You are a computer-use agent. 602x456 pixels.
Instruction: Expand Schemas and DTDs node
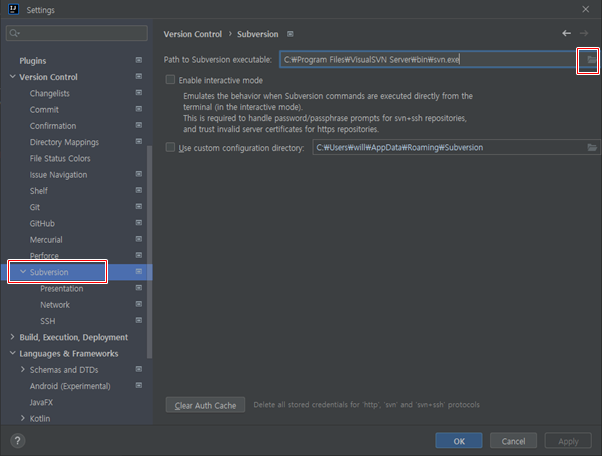[x=23, y=369]
